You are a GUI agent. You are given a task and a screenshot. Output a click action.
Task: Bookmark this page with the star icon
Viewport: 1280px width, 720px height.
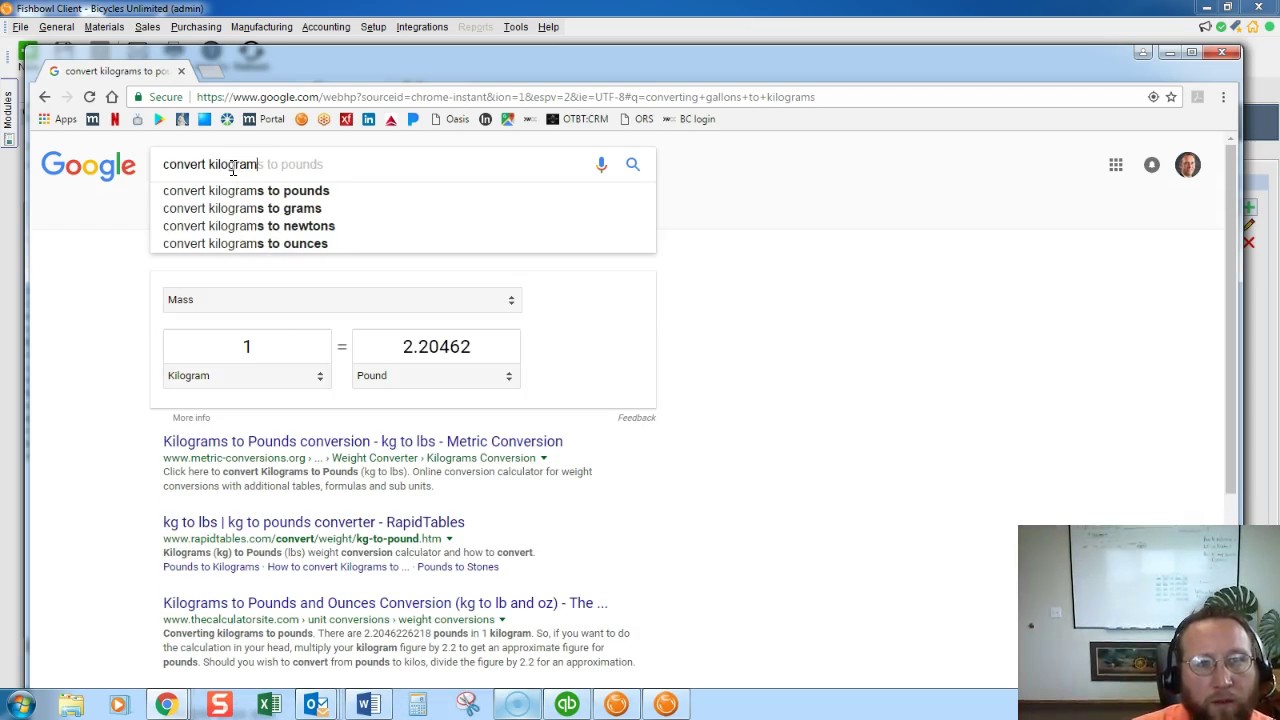[1171, 97]
